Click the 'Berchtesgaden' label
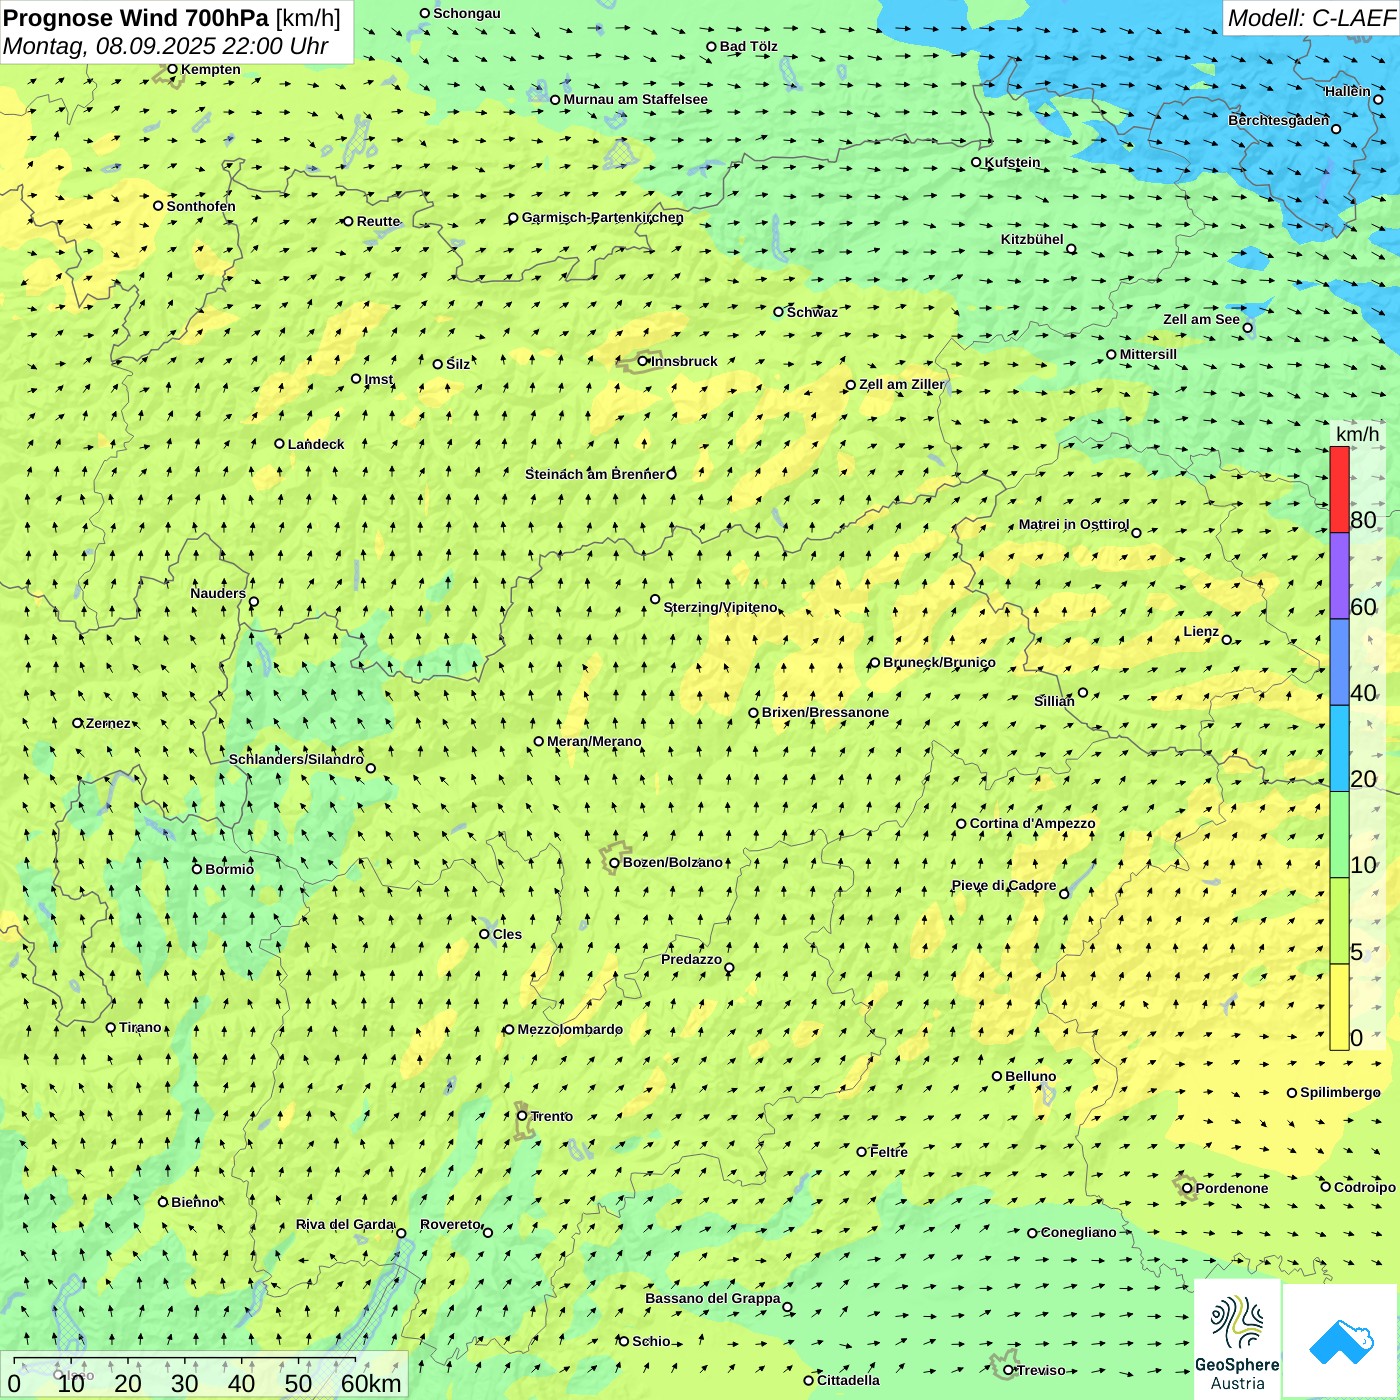This screenshot has width=1400, height=1400. [x=1279, y=120]
